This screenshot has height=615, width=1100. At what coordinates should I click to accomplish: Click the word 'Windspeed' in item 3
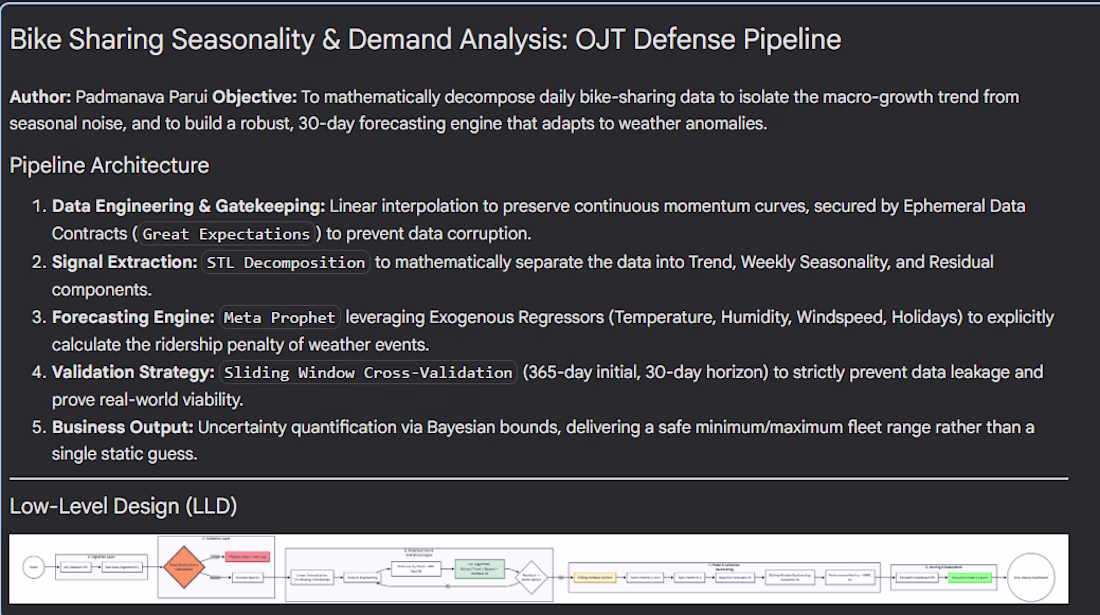(839, 317)
